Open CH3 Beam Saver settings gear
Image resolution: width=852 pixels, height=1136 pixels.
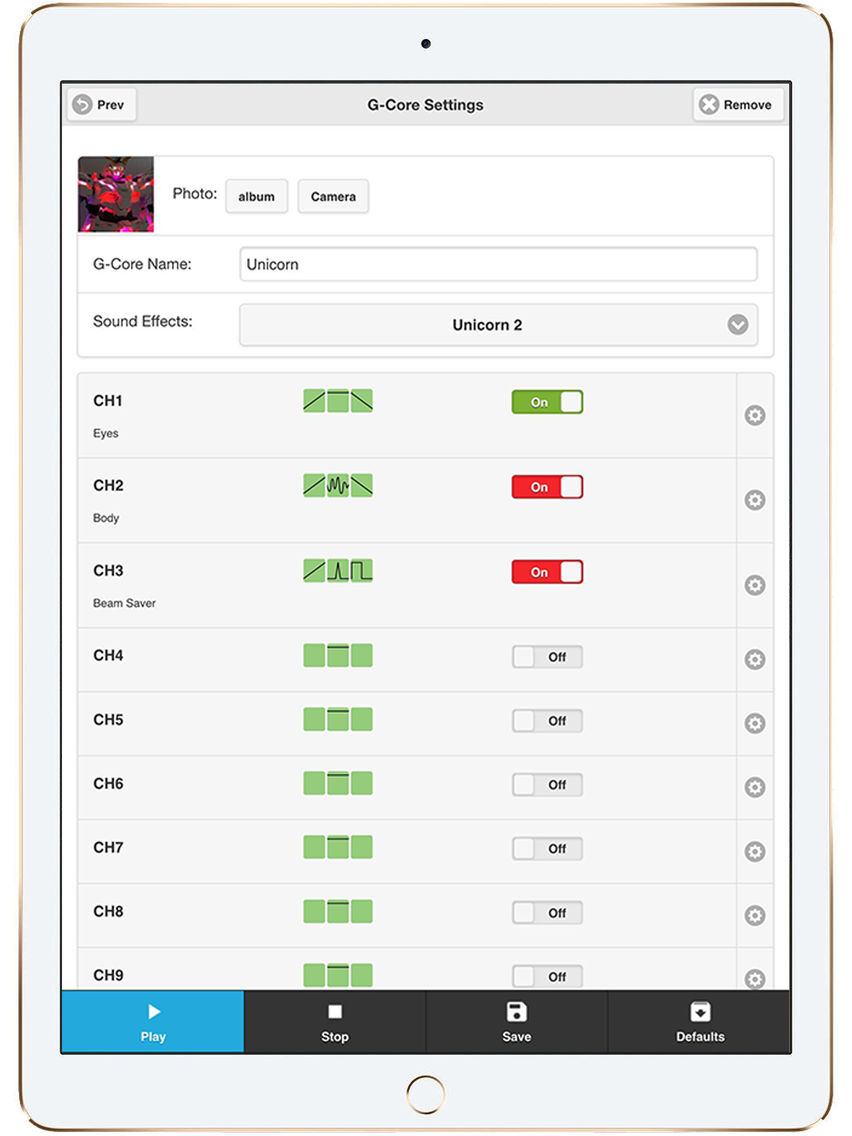pos(755,585)
